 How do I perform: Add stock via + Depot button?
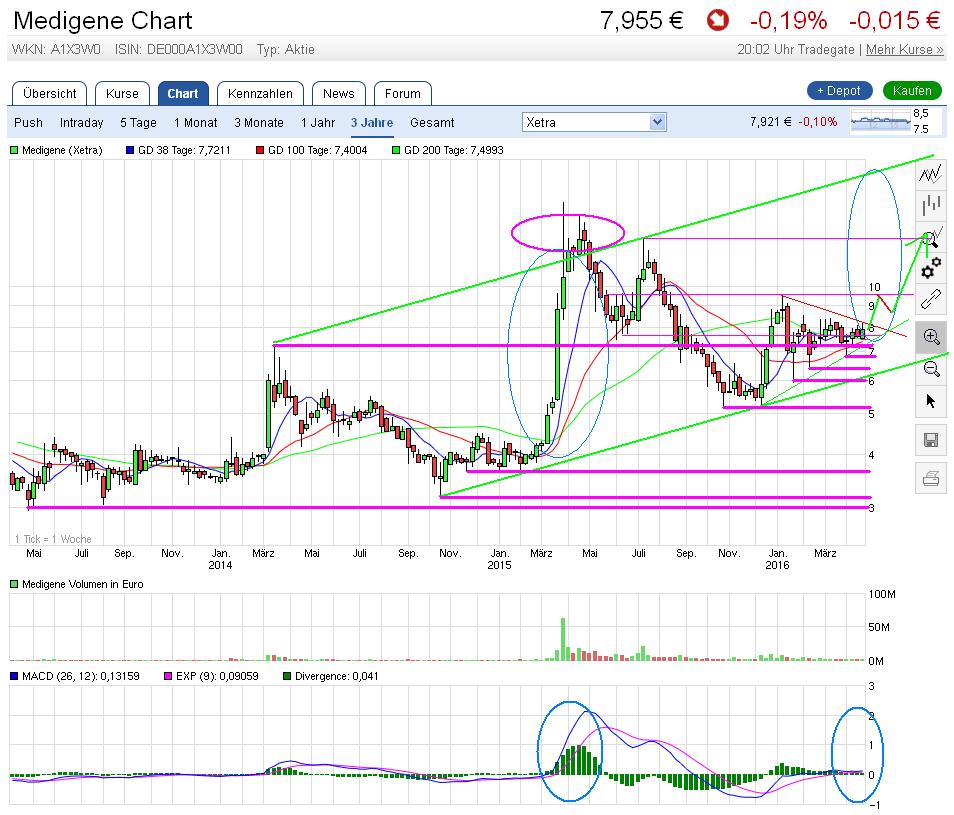pos(839,91)
